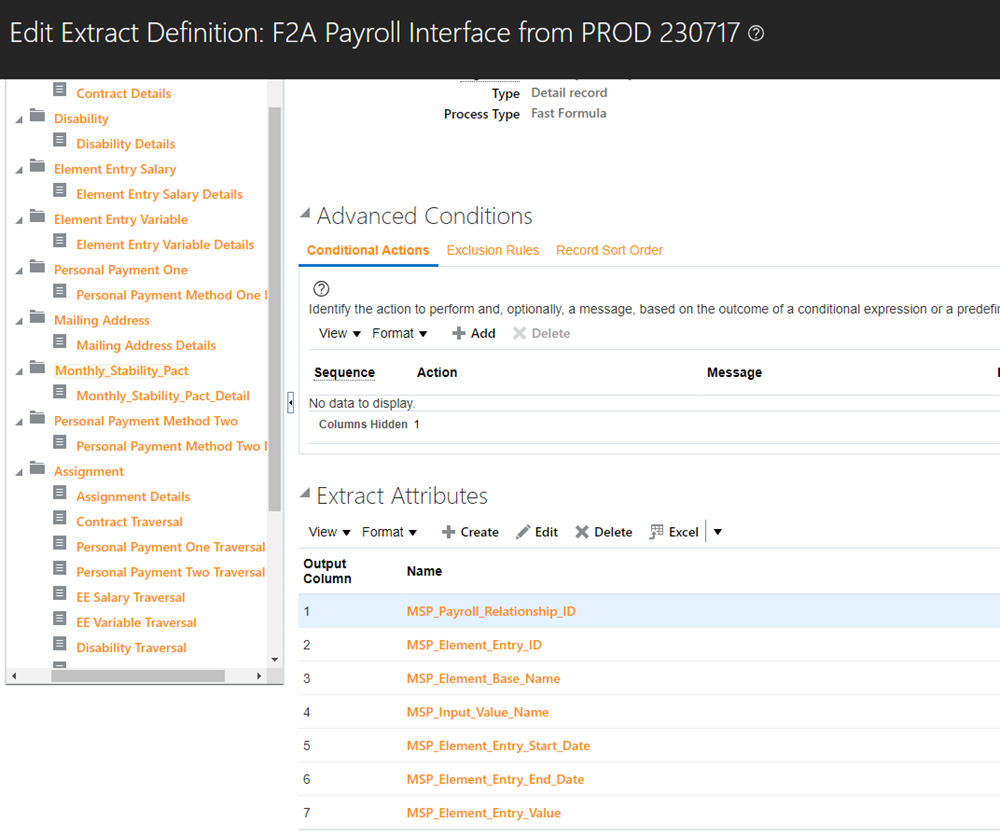This screenshot has width=1000, height=836.
Task: Collapse the left pane with the splitter arrow
Action: pyautogui.click(x=291, y=403)
